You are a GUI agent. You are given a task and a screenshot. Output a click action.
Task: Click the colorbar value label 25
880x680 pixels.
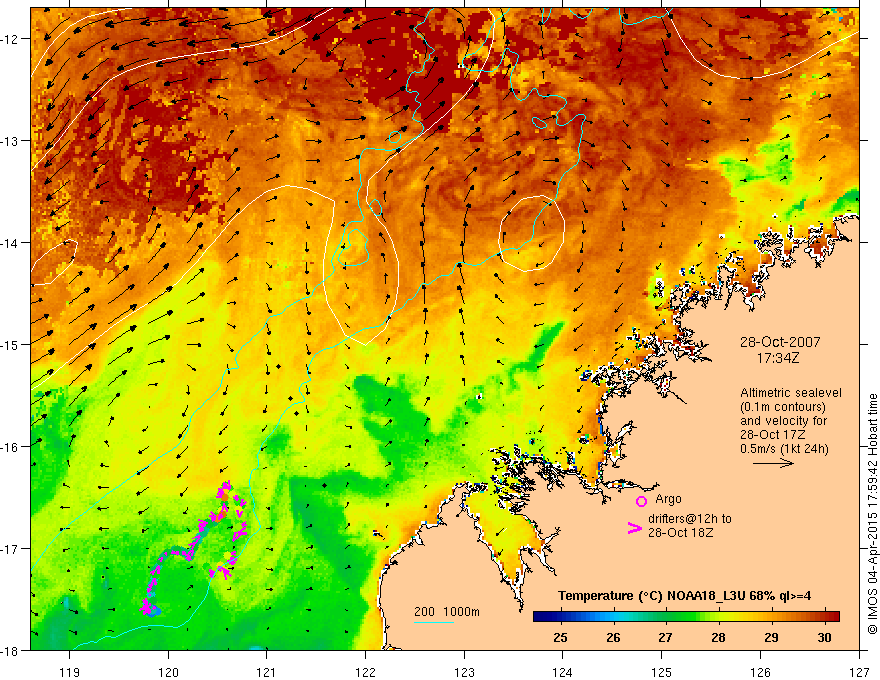[560, 637]
